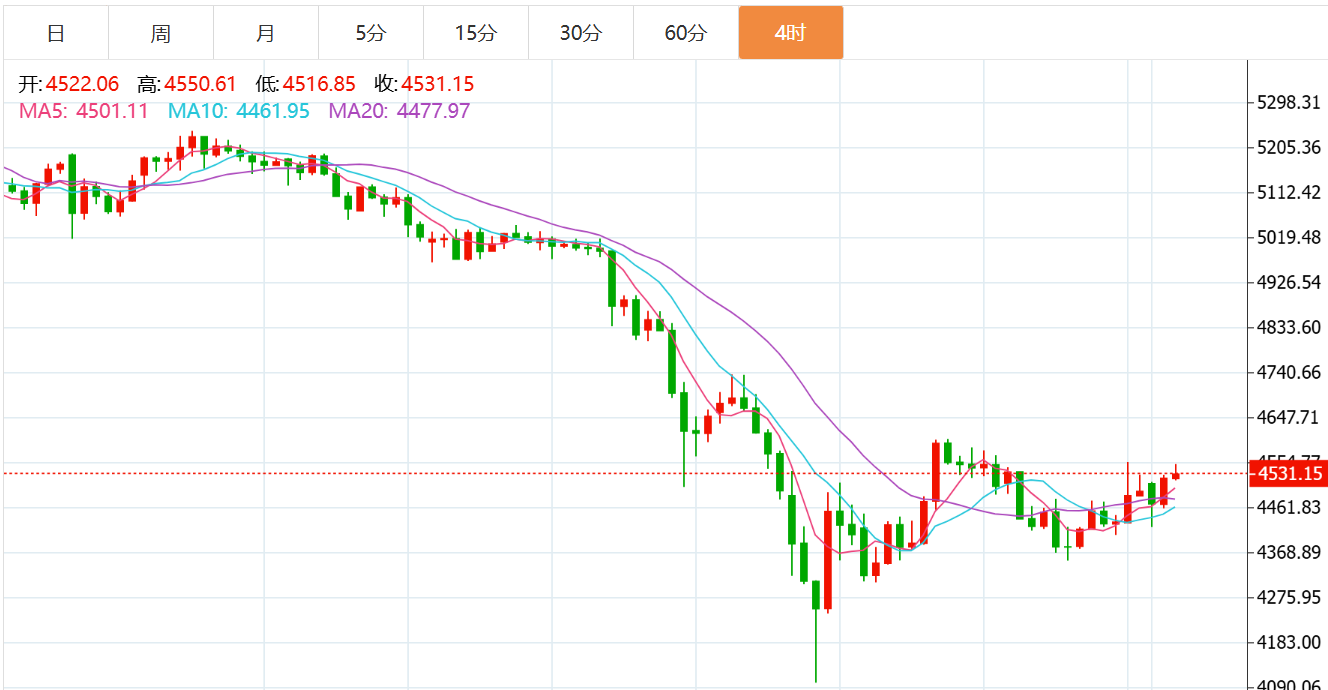1328x690 pixels.
Task: Show the 30分 candlestick chart
Action: coord(580,33)
